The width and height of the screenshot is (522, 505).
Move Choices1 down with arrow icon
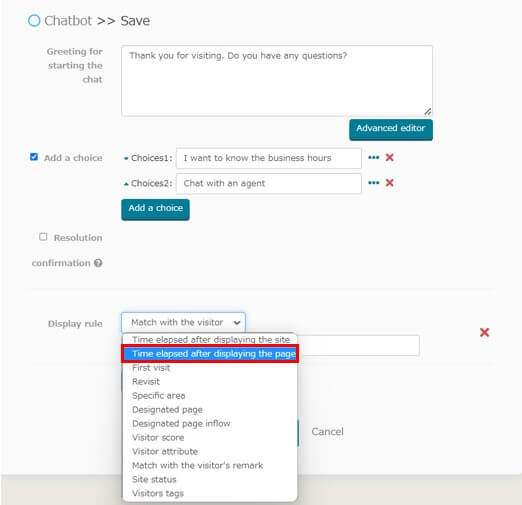pos(126,158)
